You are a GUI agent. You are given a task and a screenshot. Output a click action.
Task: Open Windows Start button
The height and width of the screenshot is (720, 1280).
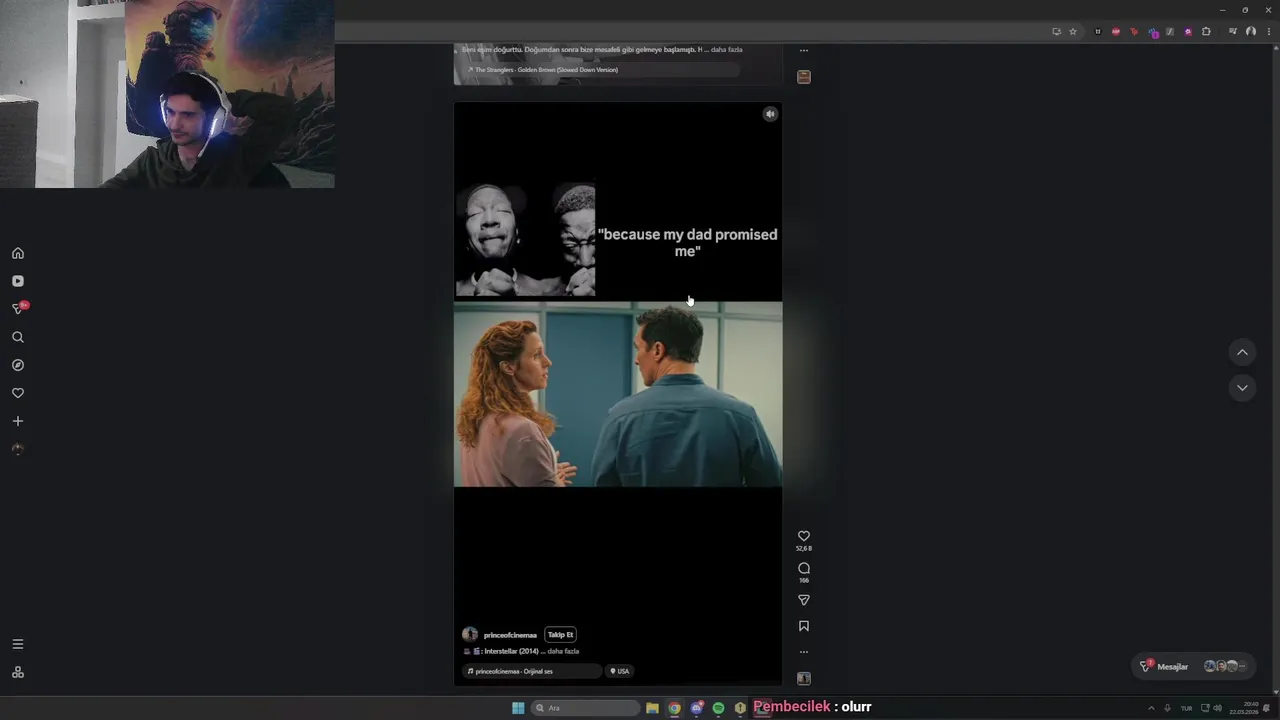[x=518, y=708]
